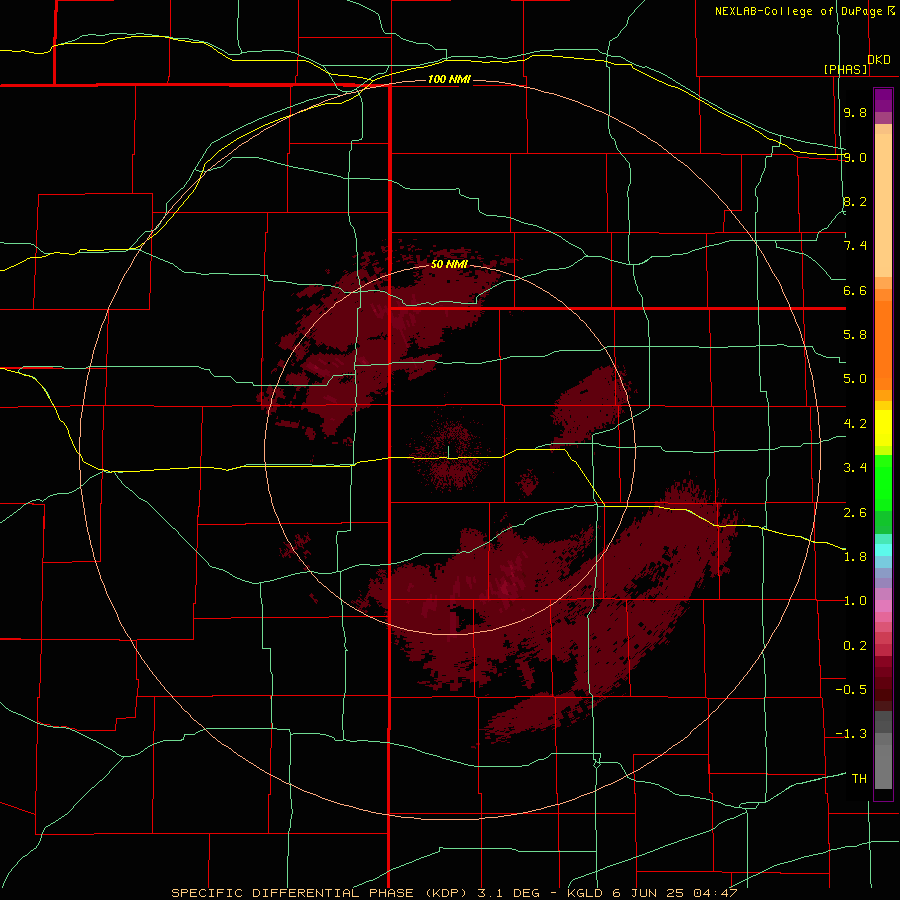The image size is (900, 900).
Task: Click the yellow band on the color bar
Action: [883, 428]
